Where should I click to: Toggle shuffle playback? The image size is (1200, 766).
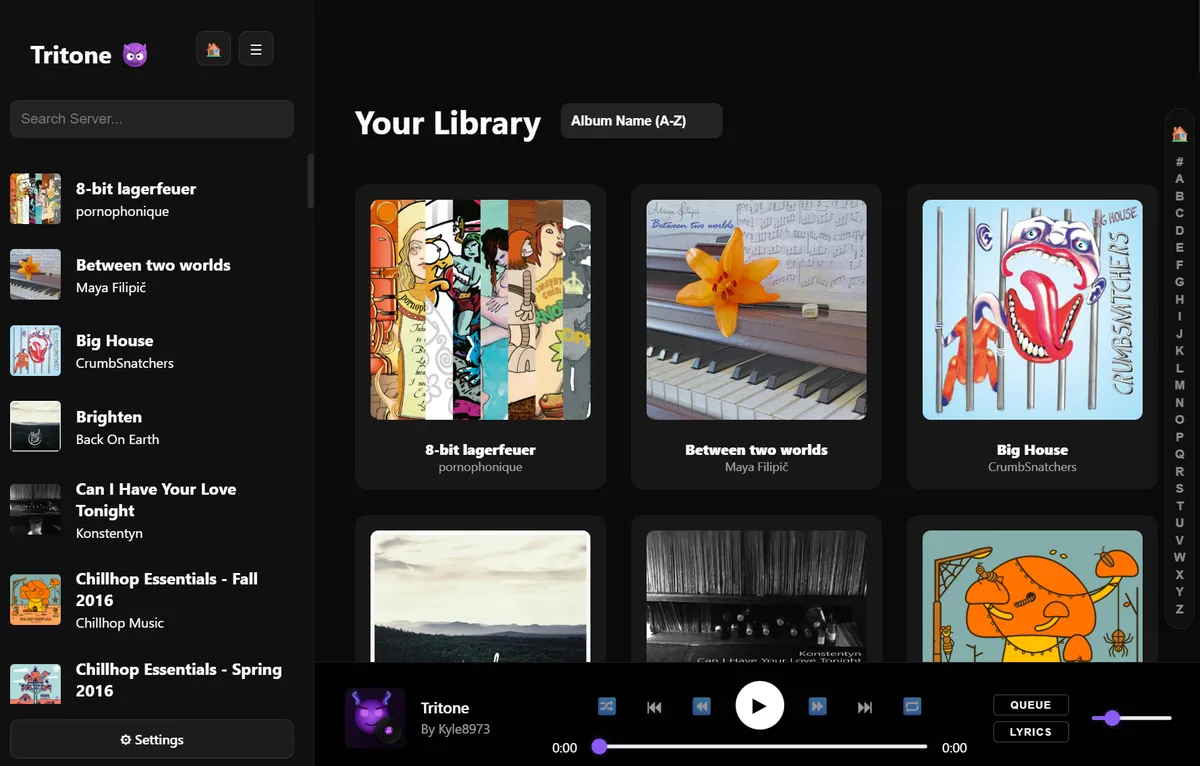pyautogui.click(x=607, y=706)
